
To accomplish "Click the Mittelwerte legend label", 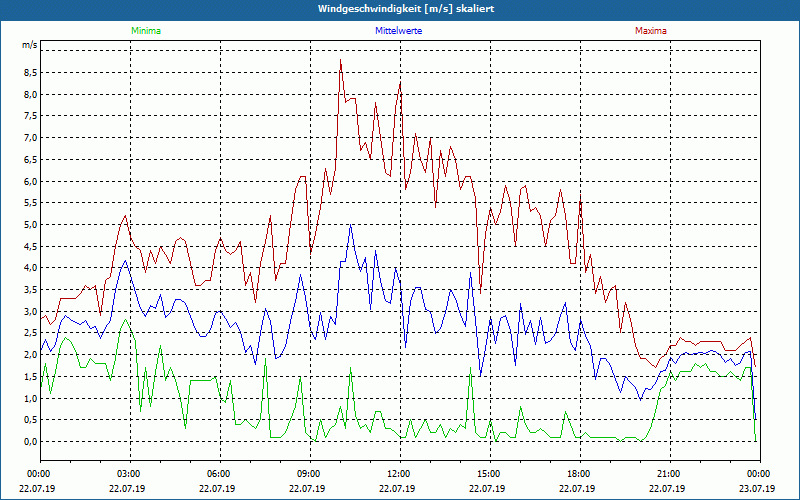I will (x=398, y=31).
